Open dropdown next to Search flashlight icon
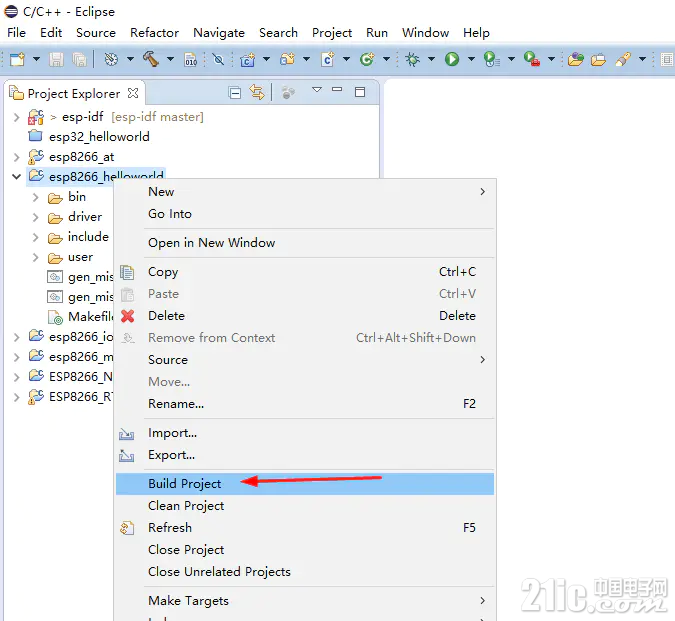The image size is (675, 621). [x=642, y=59]
